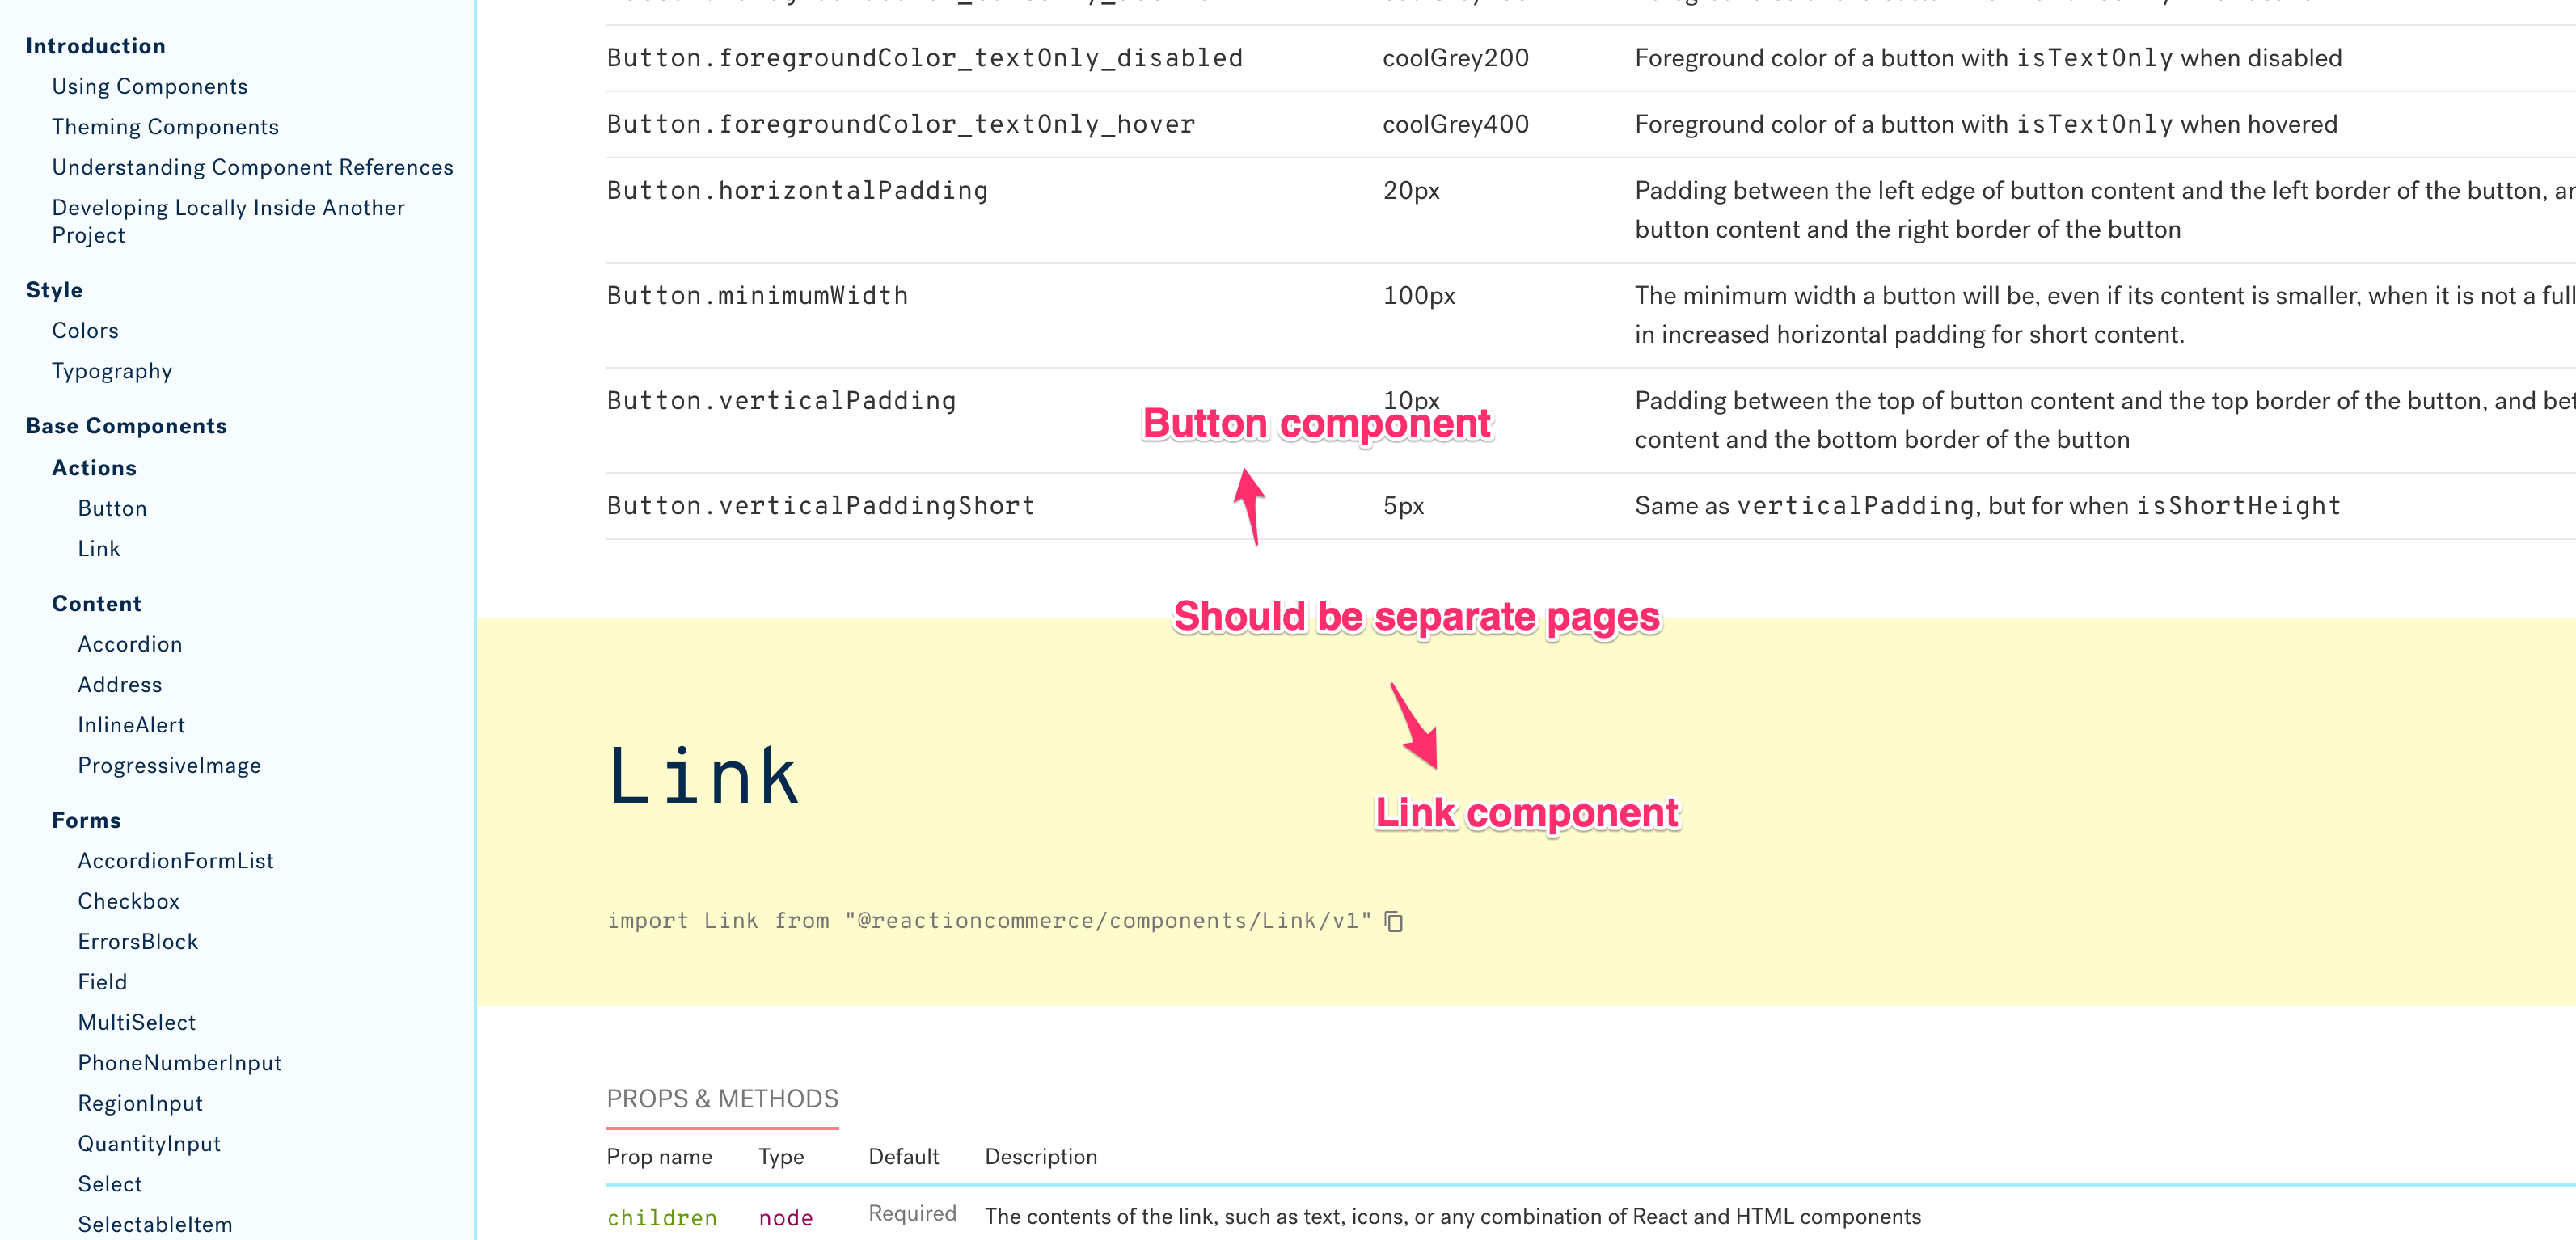The width and height of the screenshot is (2576, 1240).
Task: Select ProgressiveImage from the Content section
Action: coord(169,765)
